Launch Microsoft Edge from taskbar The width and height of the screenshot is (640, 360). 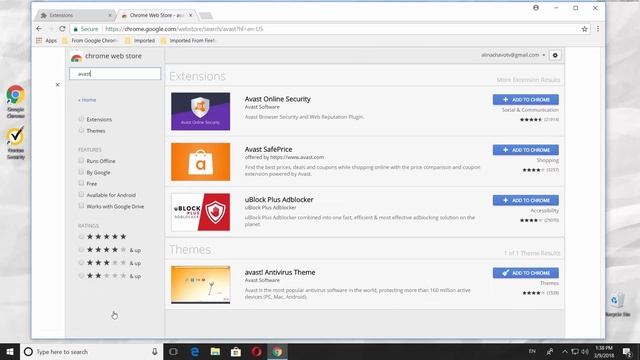coord(195,351)
